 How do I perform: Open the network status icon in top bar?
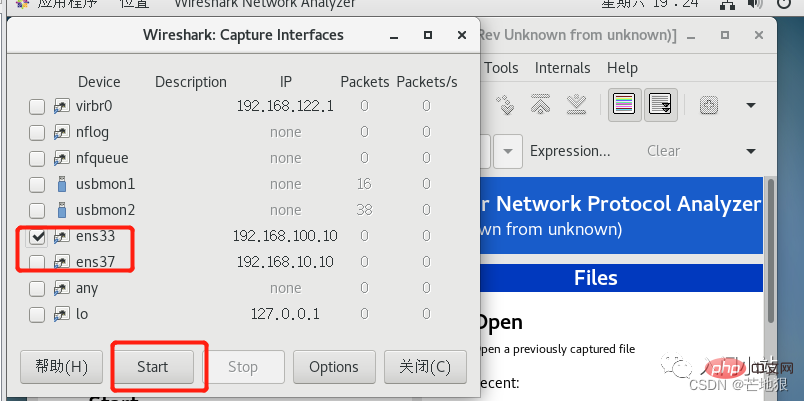pyautogui.click(x=727, y=4)
